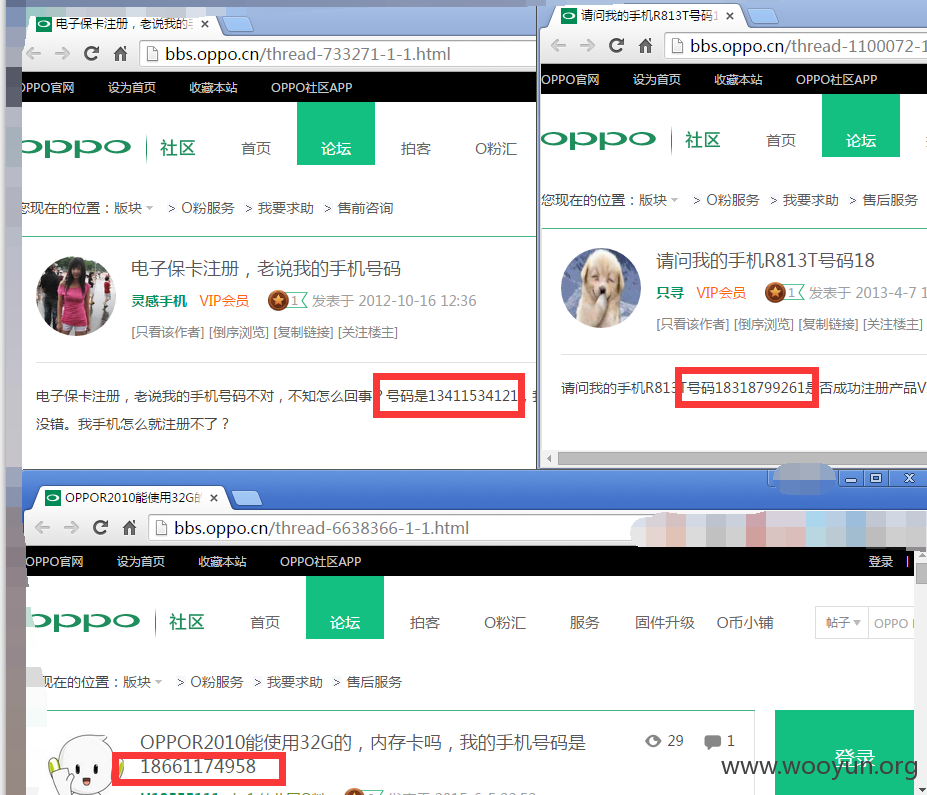Select the 电子保卡注册 browser tab

pos(124,24)
